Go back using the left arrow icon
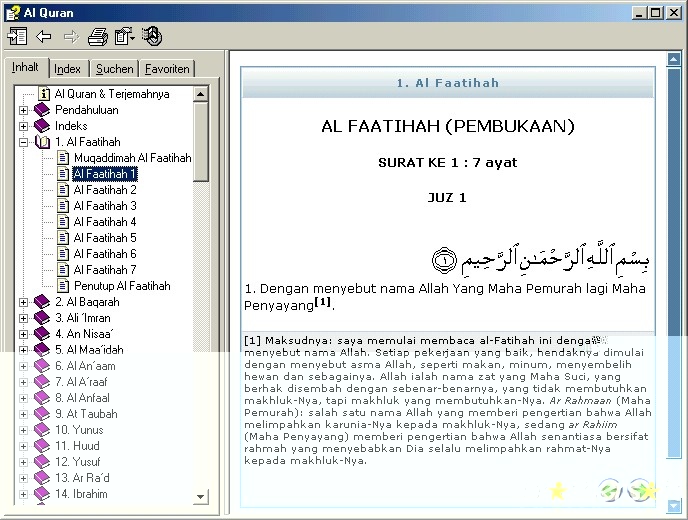 pos(44,36)
